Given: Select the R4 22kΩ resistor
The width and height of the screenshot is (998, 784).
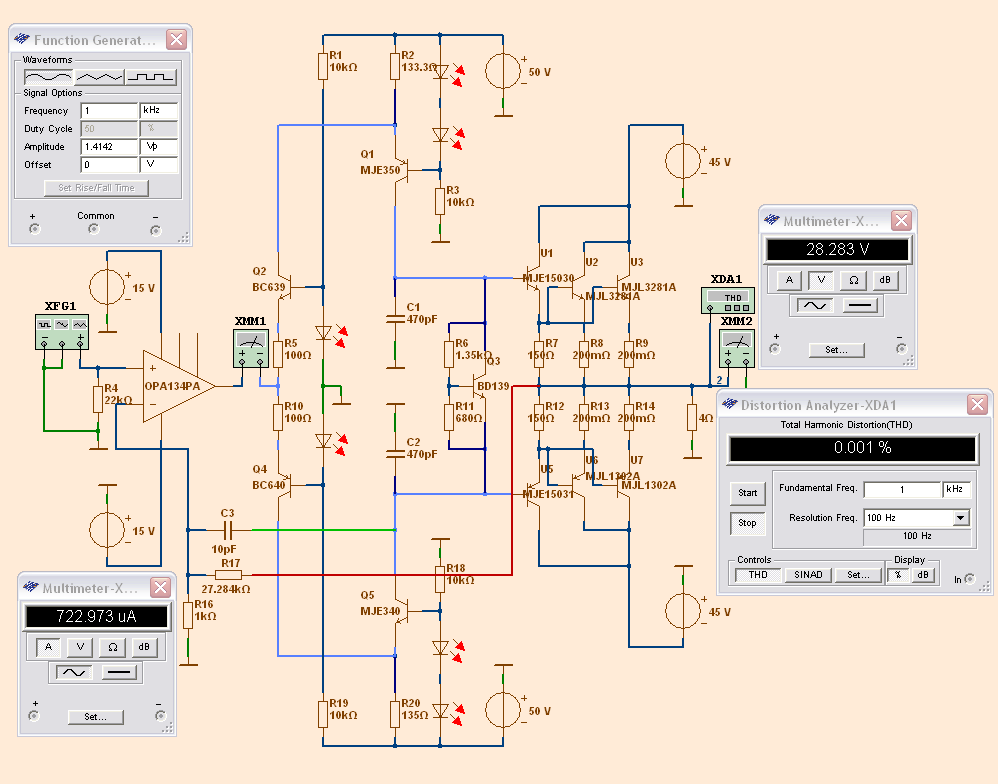Looking at the screenshot, I should (x=98, y=399).
